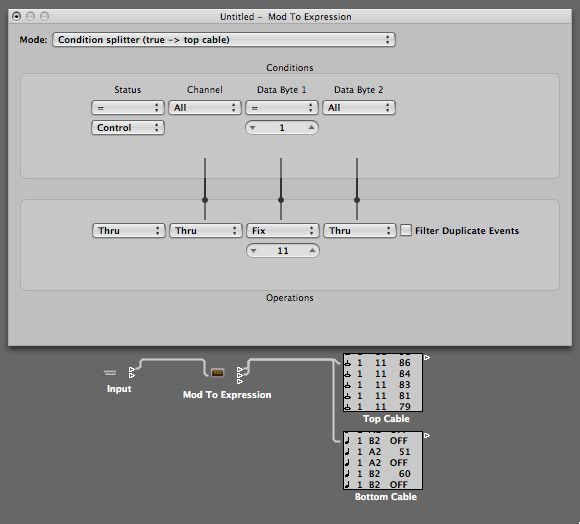Image resolution: width=580 pixels, height=524 pixels.
Task: Decrease the condition value 1 stepper
Action: [x=253, y=128]
